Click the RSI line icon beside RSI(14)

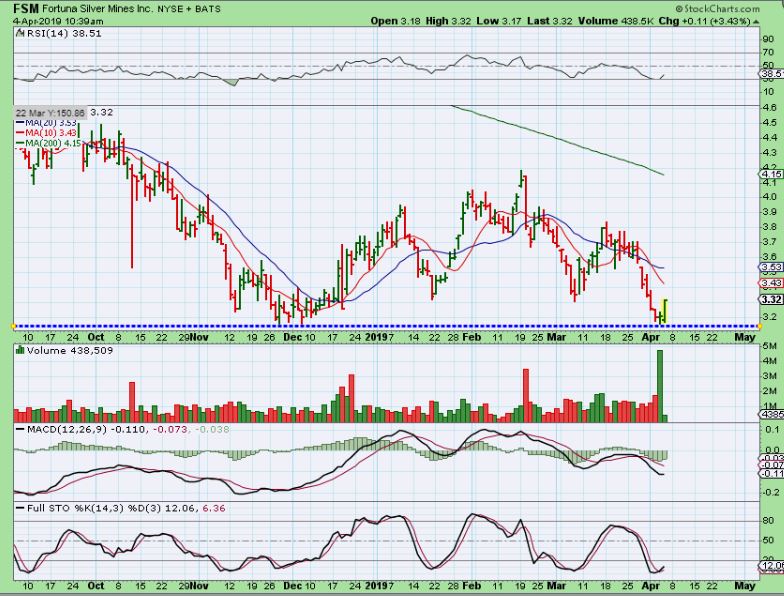coord(20,33)
